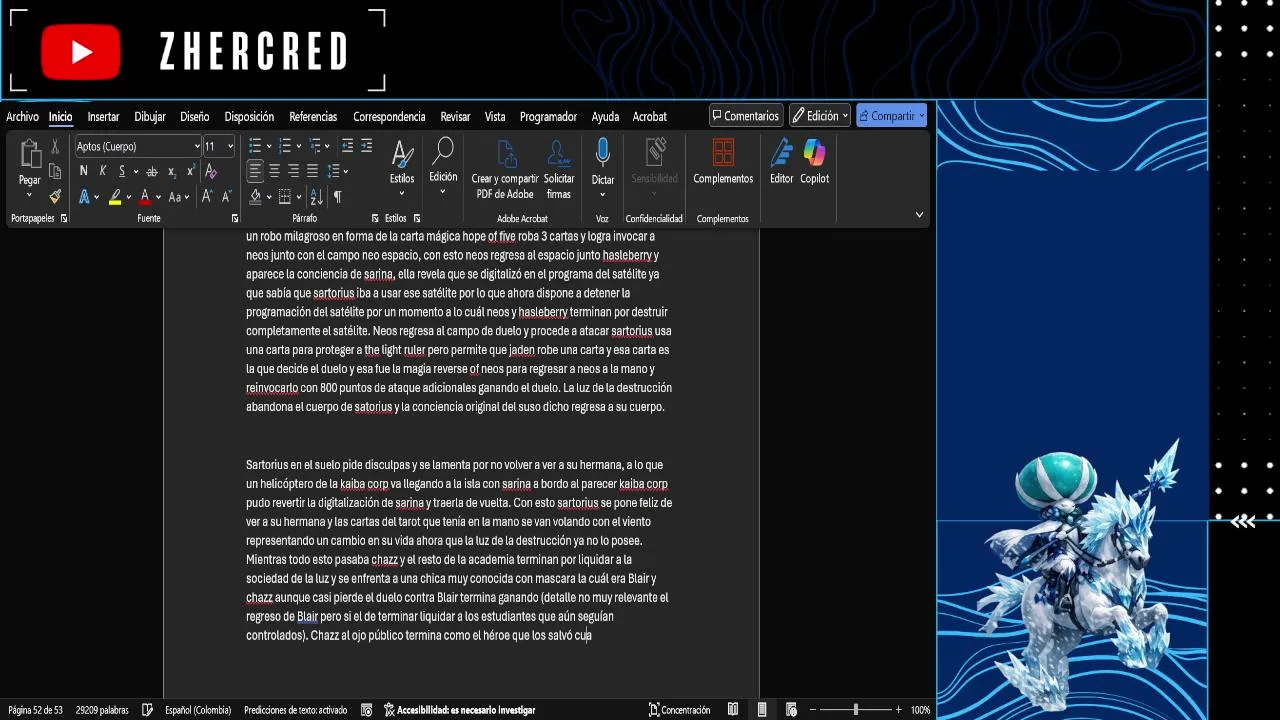Toggle align left paragraph button
The width and height of the screenshot is (1280, 720).
(x=255, y=171)
